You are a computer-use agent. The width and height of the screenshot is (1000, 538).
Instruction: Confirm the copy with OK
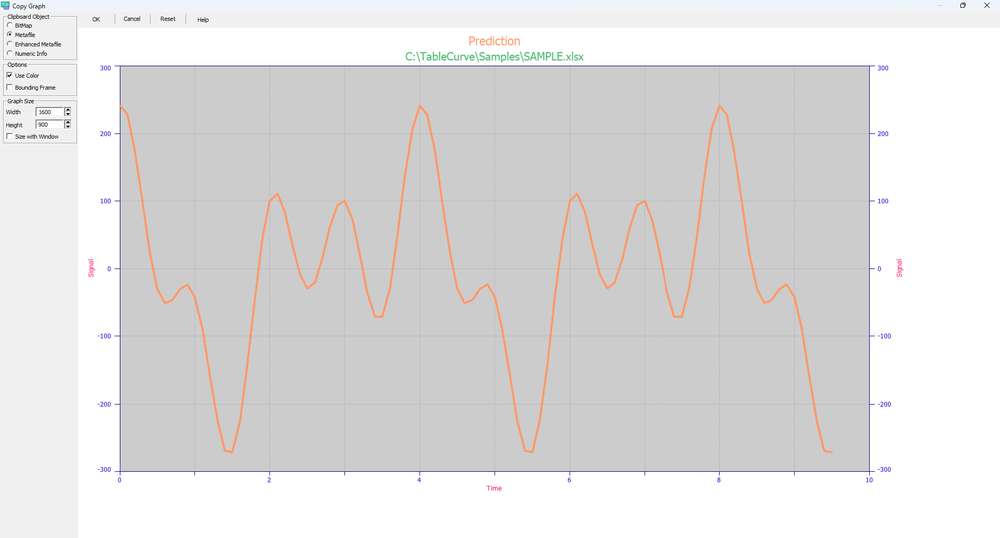(x=96, y=19)
